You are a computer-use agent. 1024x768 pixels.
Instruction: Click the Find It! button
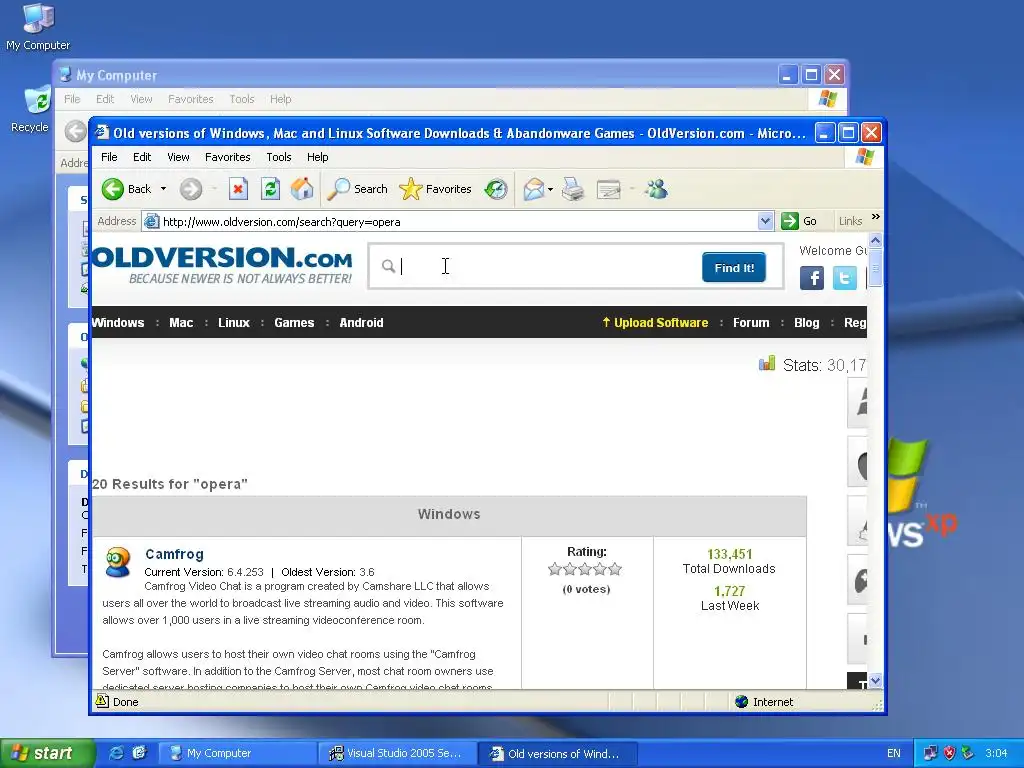coord(734,268)
